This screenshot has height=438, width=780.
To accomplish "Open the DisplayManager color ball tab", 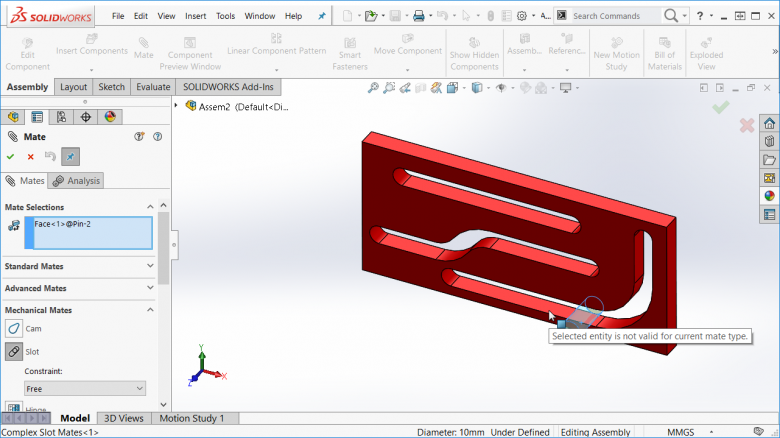I will (110, 117).
